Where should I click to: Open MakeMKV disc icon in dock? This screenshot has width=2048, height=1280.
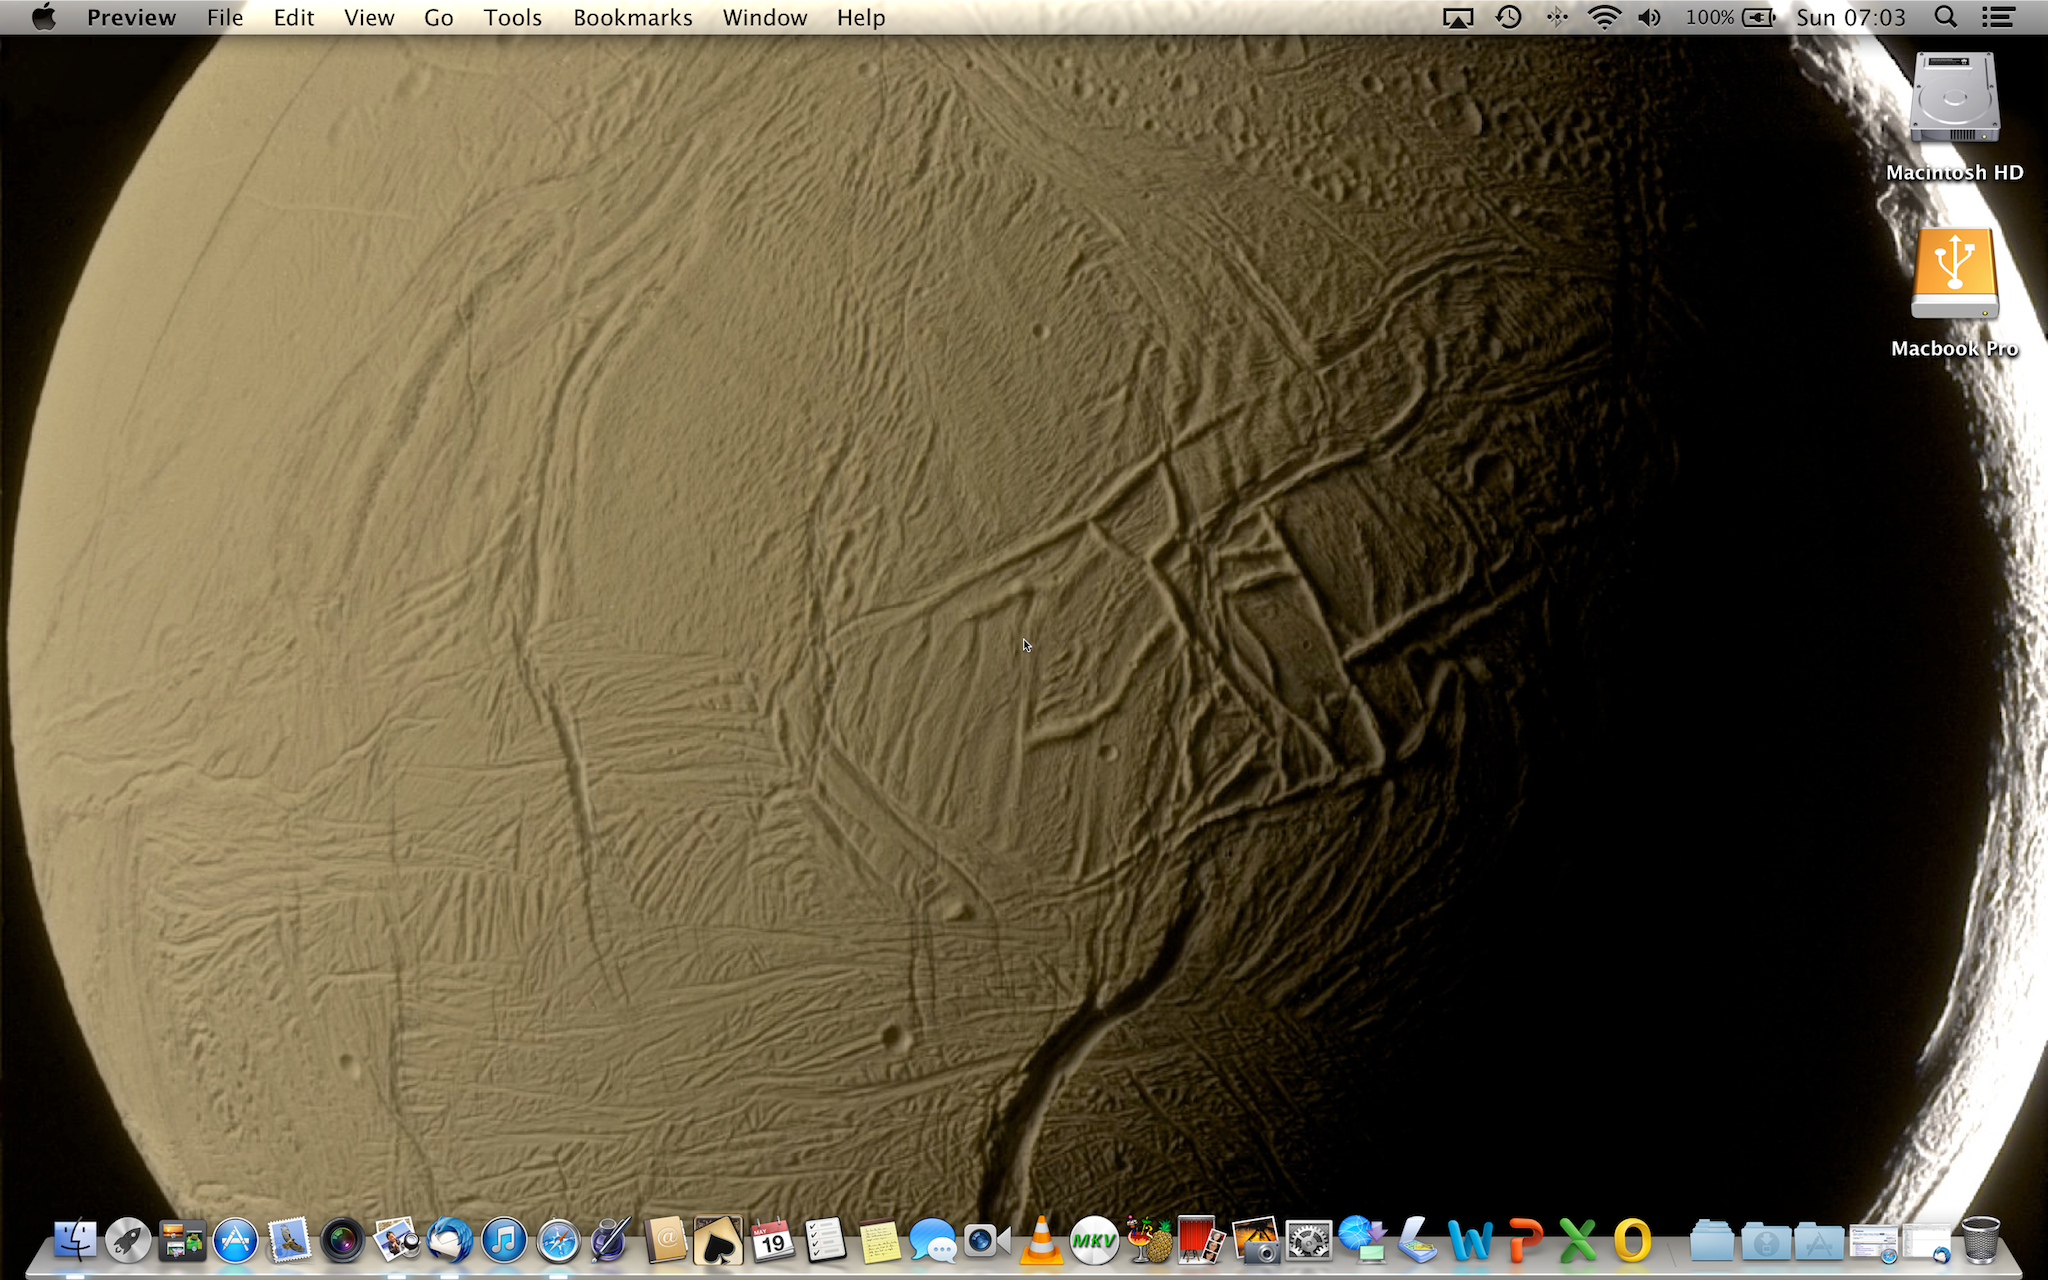pyautogui.click(x=1094, y=1241)
